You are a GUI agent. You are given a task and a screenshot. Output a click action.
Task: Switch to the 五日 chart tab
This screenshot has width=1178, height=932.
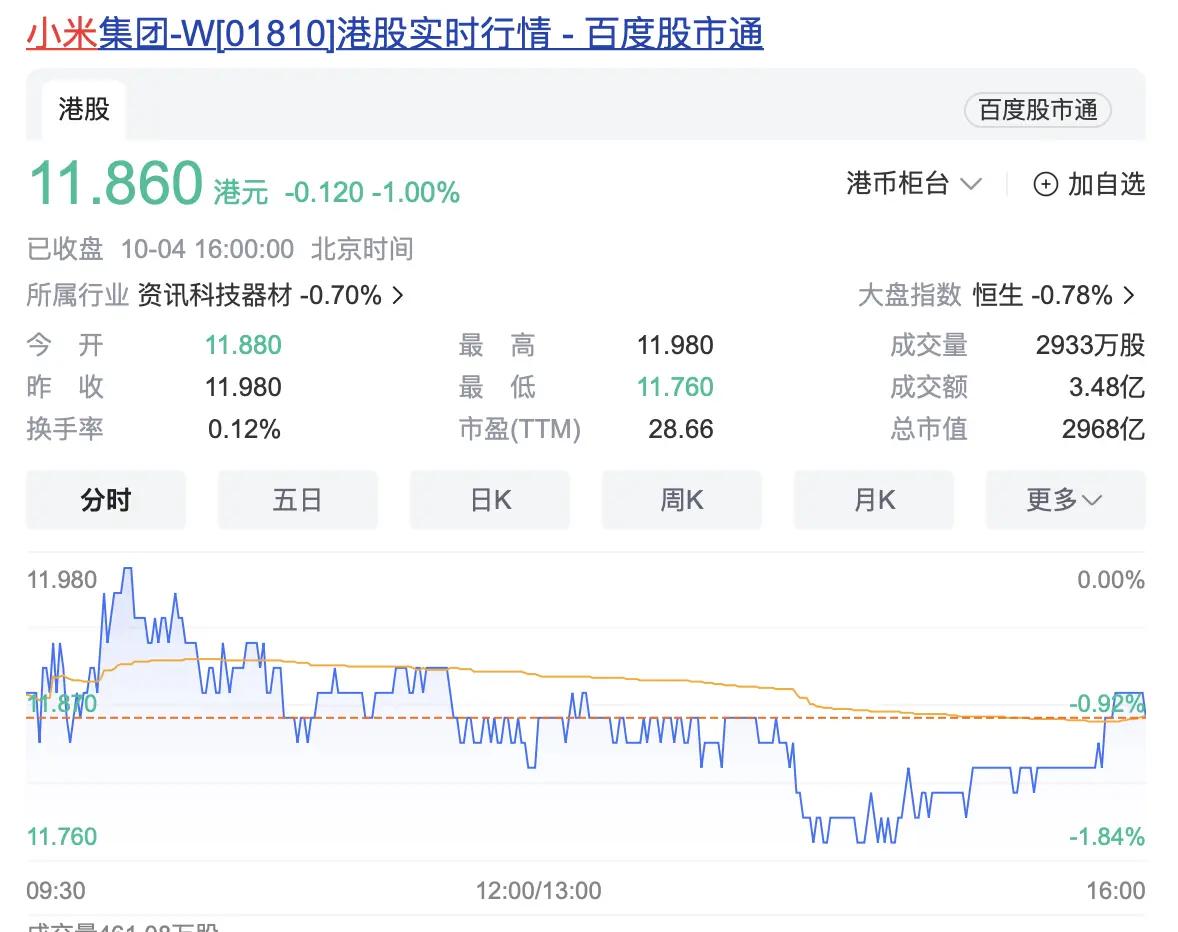298,500
